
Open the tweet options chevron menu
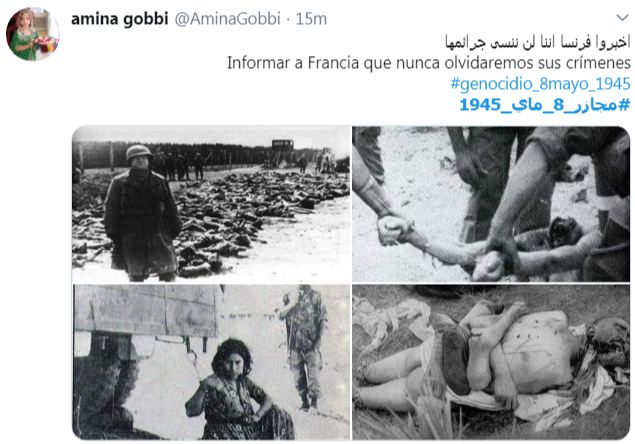[x=622, y=17]
